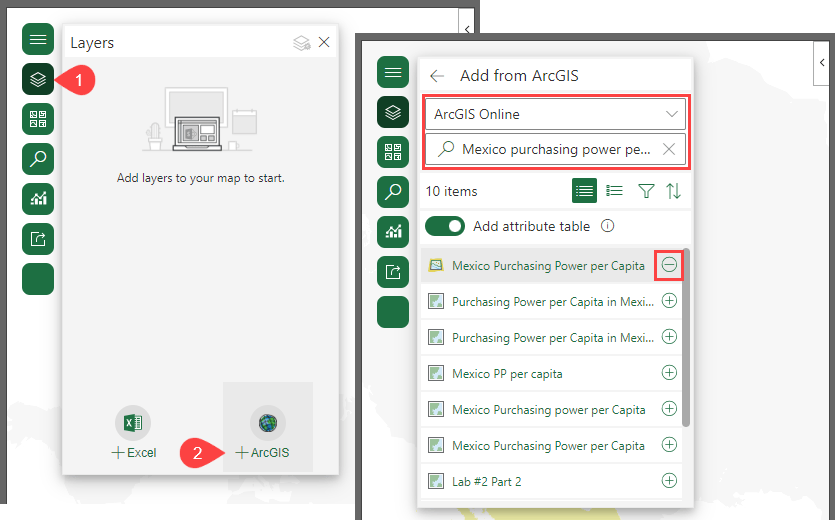This screenshot has height=520, width=835.
Task: Open Search icon in right window toolbar
Action: click(x=393, y=192)
